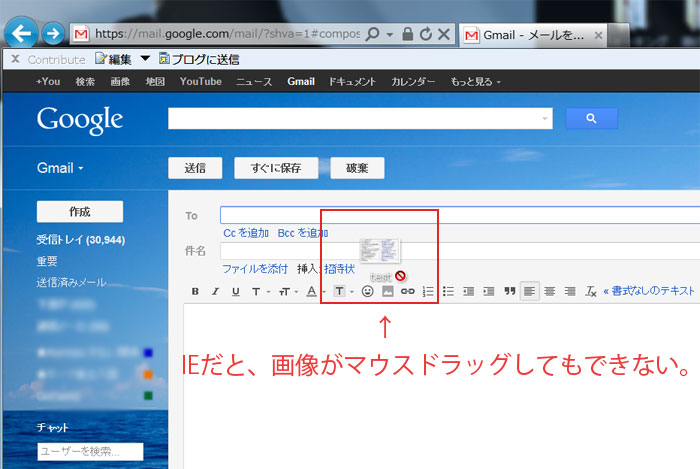The width and height of the screenshot is (700, 469).
Task: Apply underline formatting in compose toolbar
Action: 236,291
